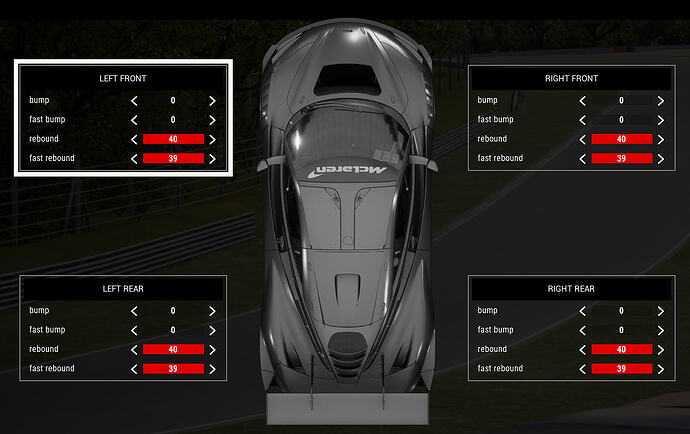The image size is (690, 434).
Task: Decrease Left Front bump value
Action: [134, 101]
